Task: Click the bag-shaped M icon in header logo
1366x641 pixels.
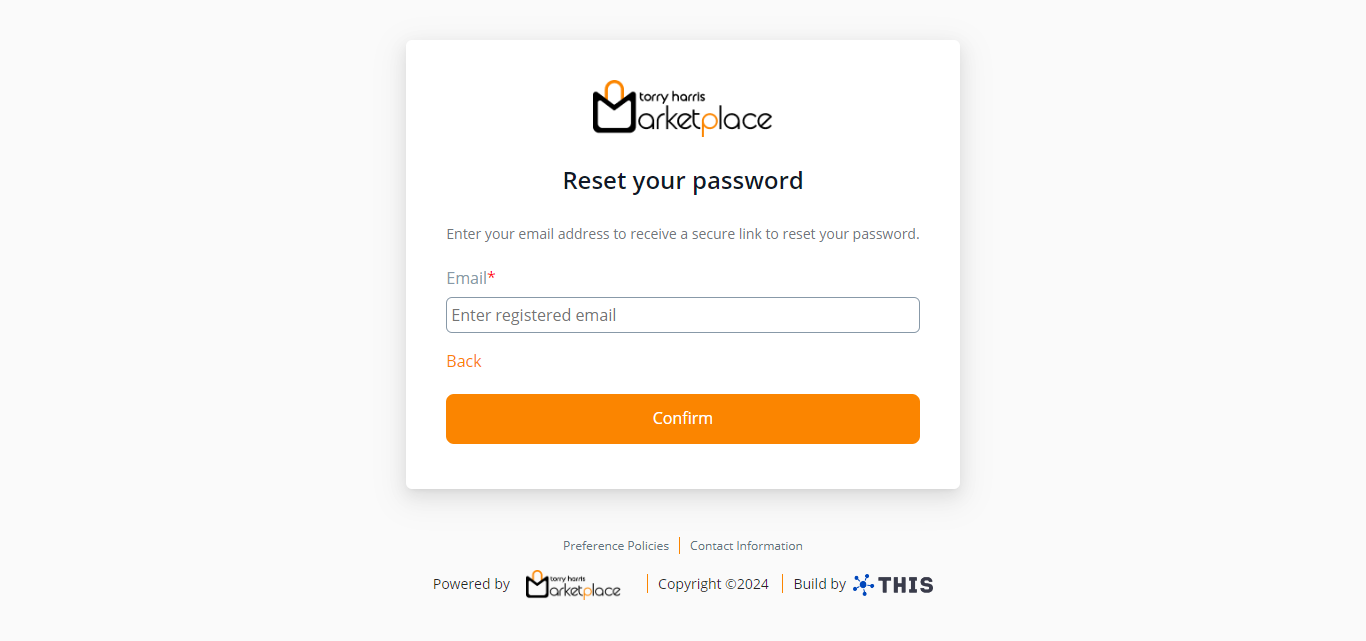Action: coord(614,108)
